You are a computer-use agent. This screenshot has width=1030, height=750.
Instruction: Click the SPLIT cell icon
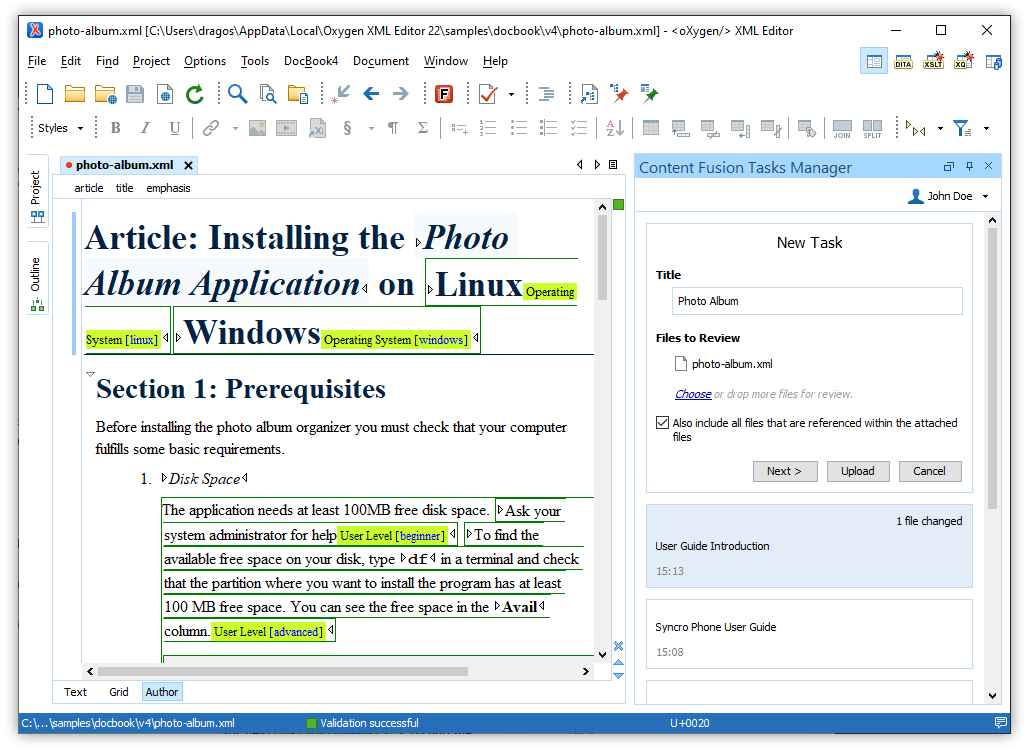pyautogui.click(x=872, y=128)
